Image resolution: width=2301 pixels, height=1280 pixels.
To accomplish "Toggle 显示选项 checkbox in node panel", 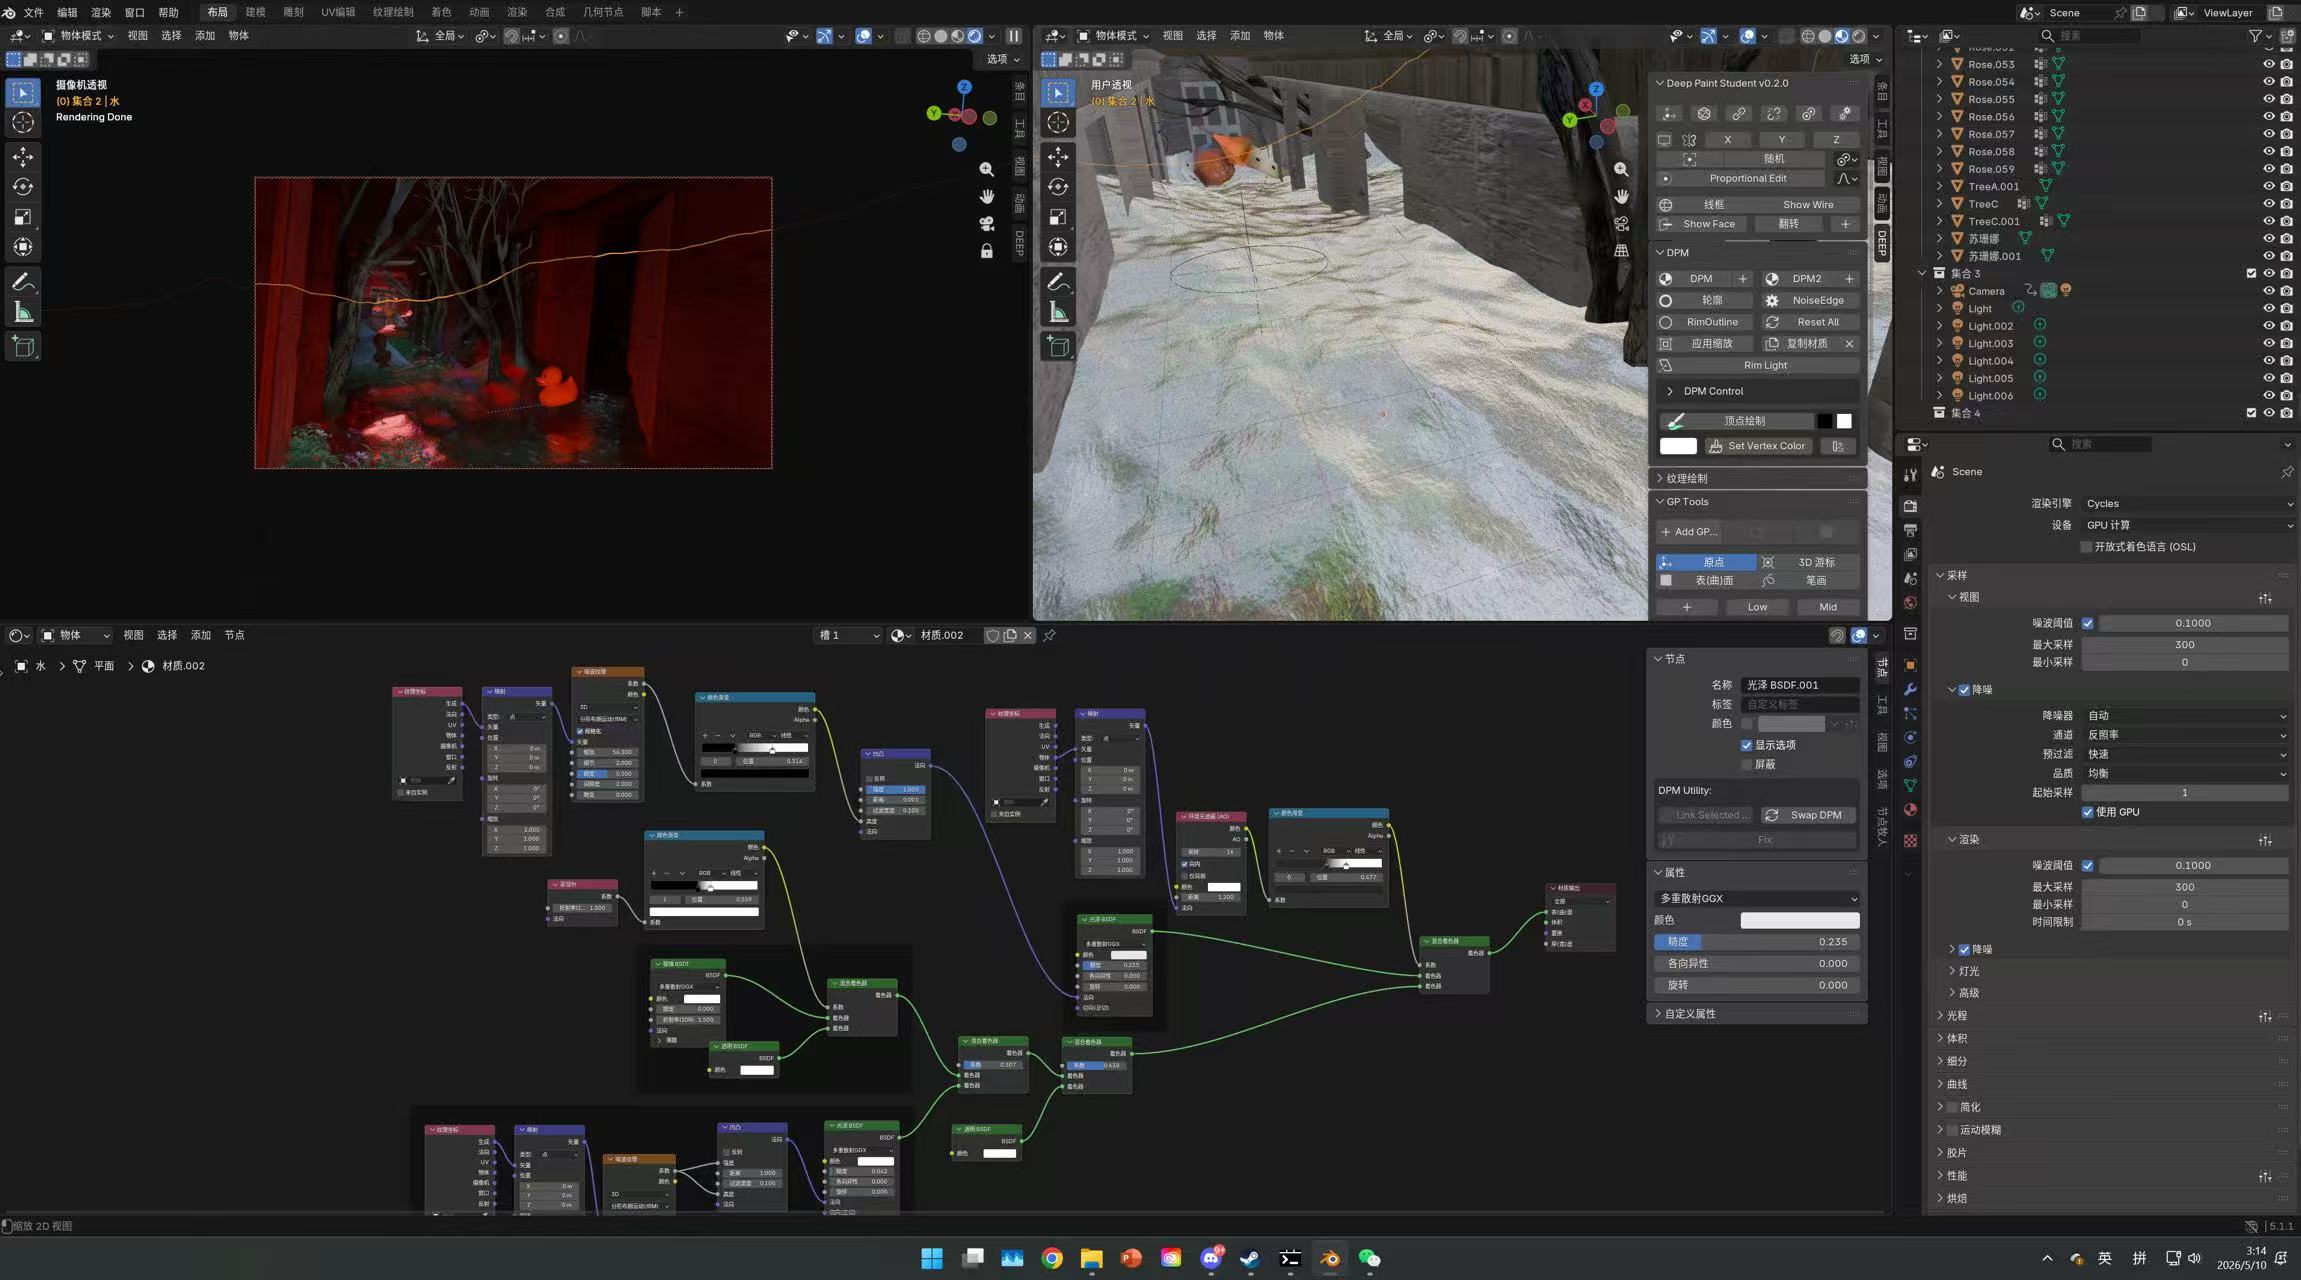I will point(1746,745).
